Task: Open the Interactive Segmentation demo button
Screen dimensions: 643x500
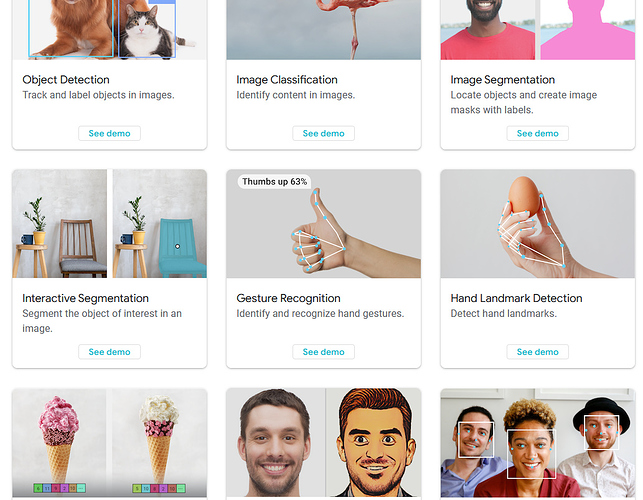Action: coord(109,352)
